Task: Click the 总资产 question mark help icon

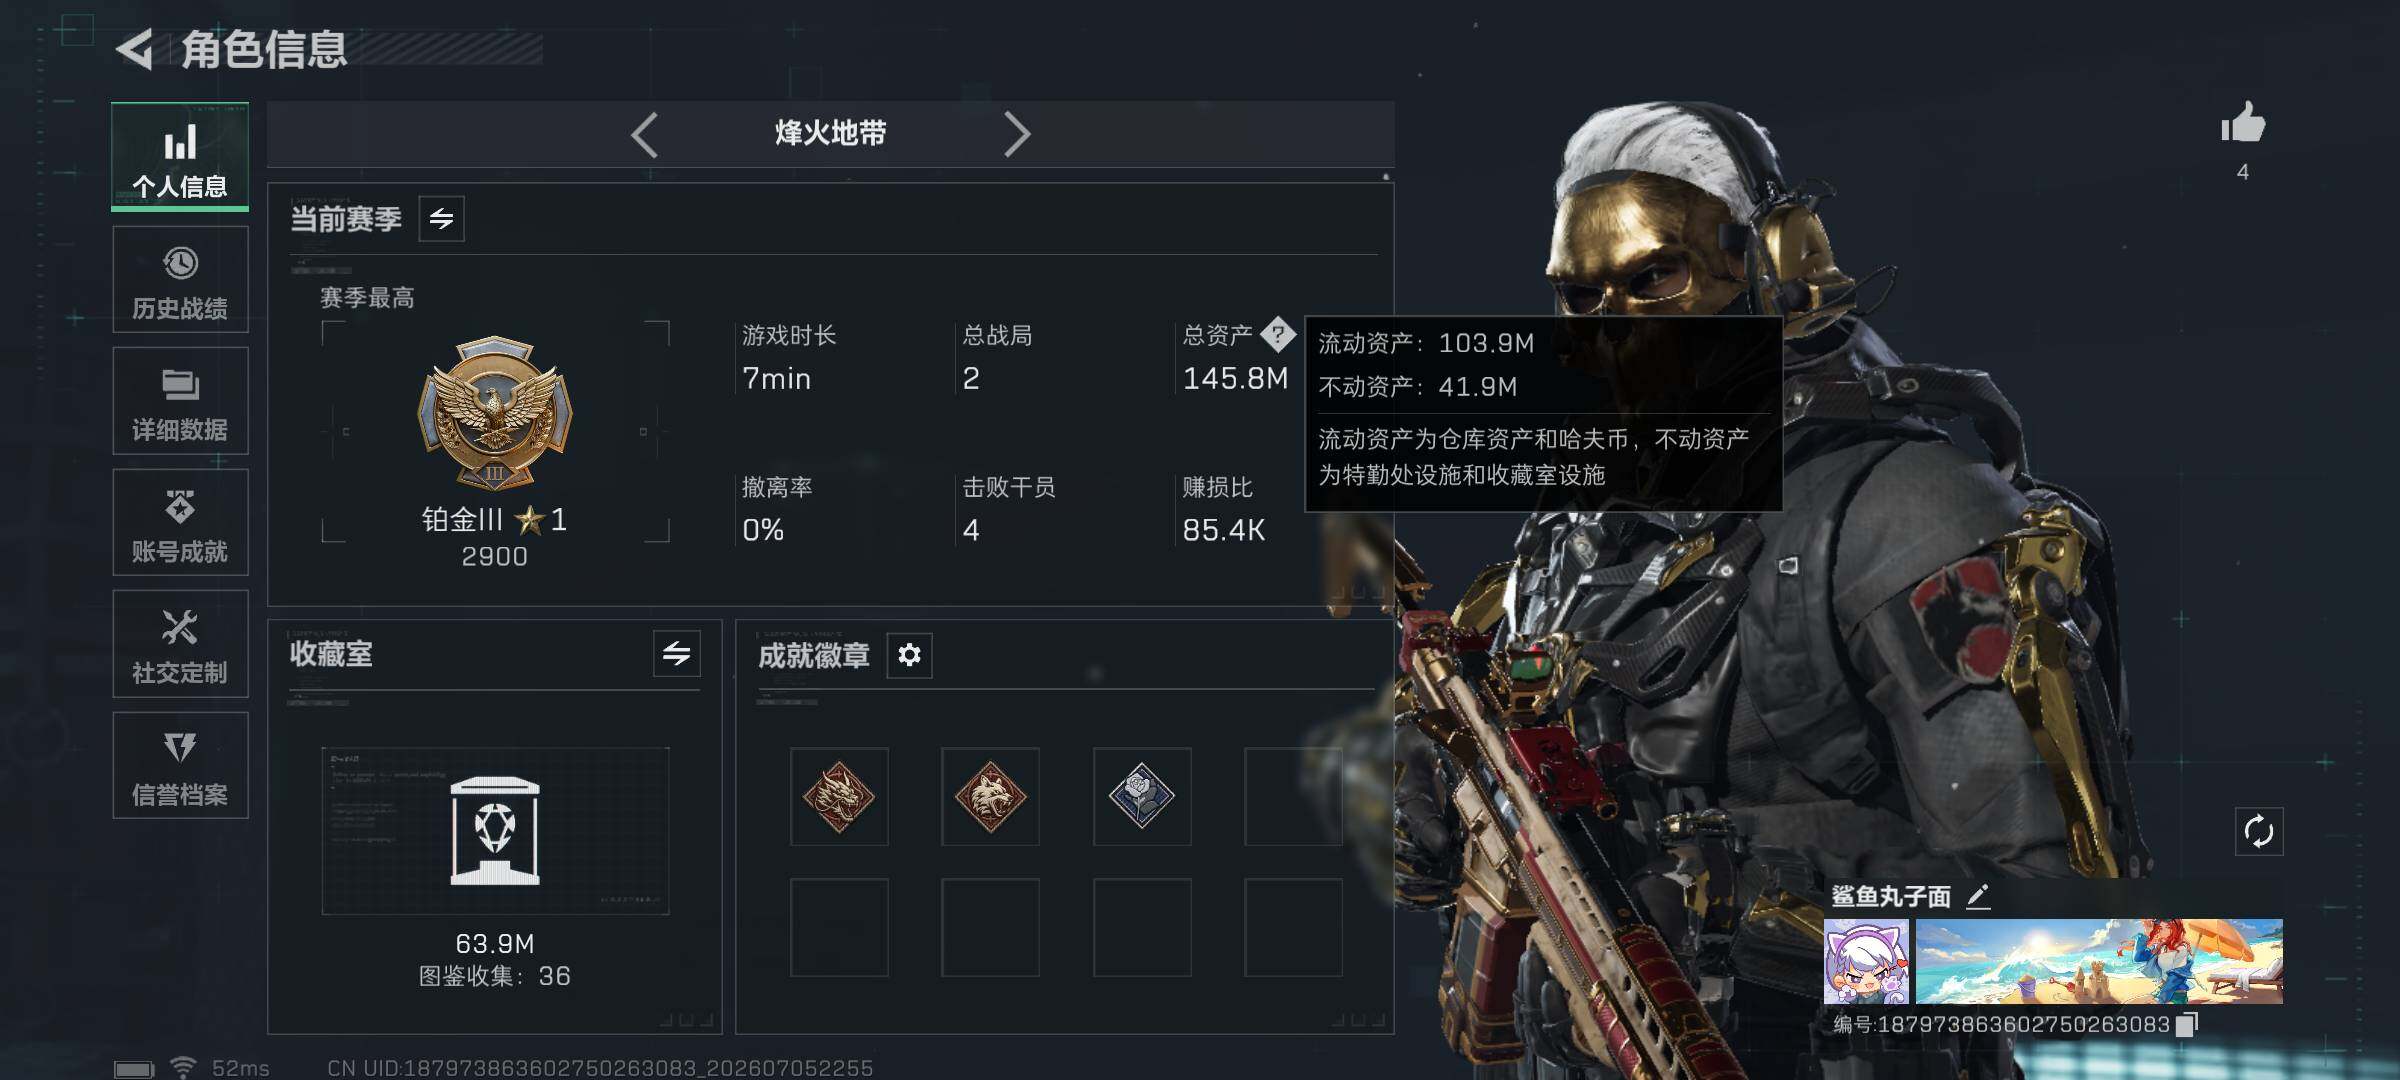Action: pos(1277,334)
